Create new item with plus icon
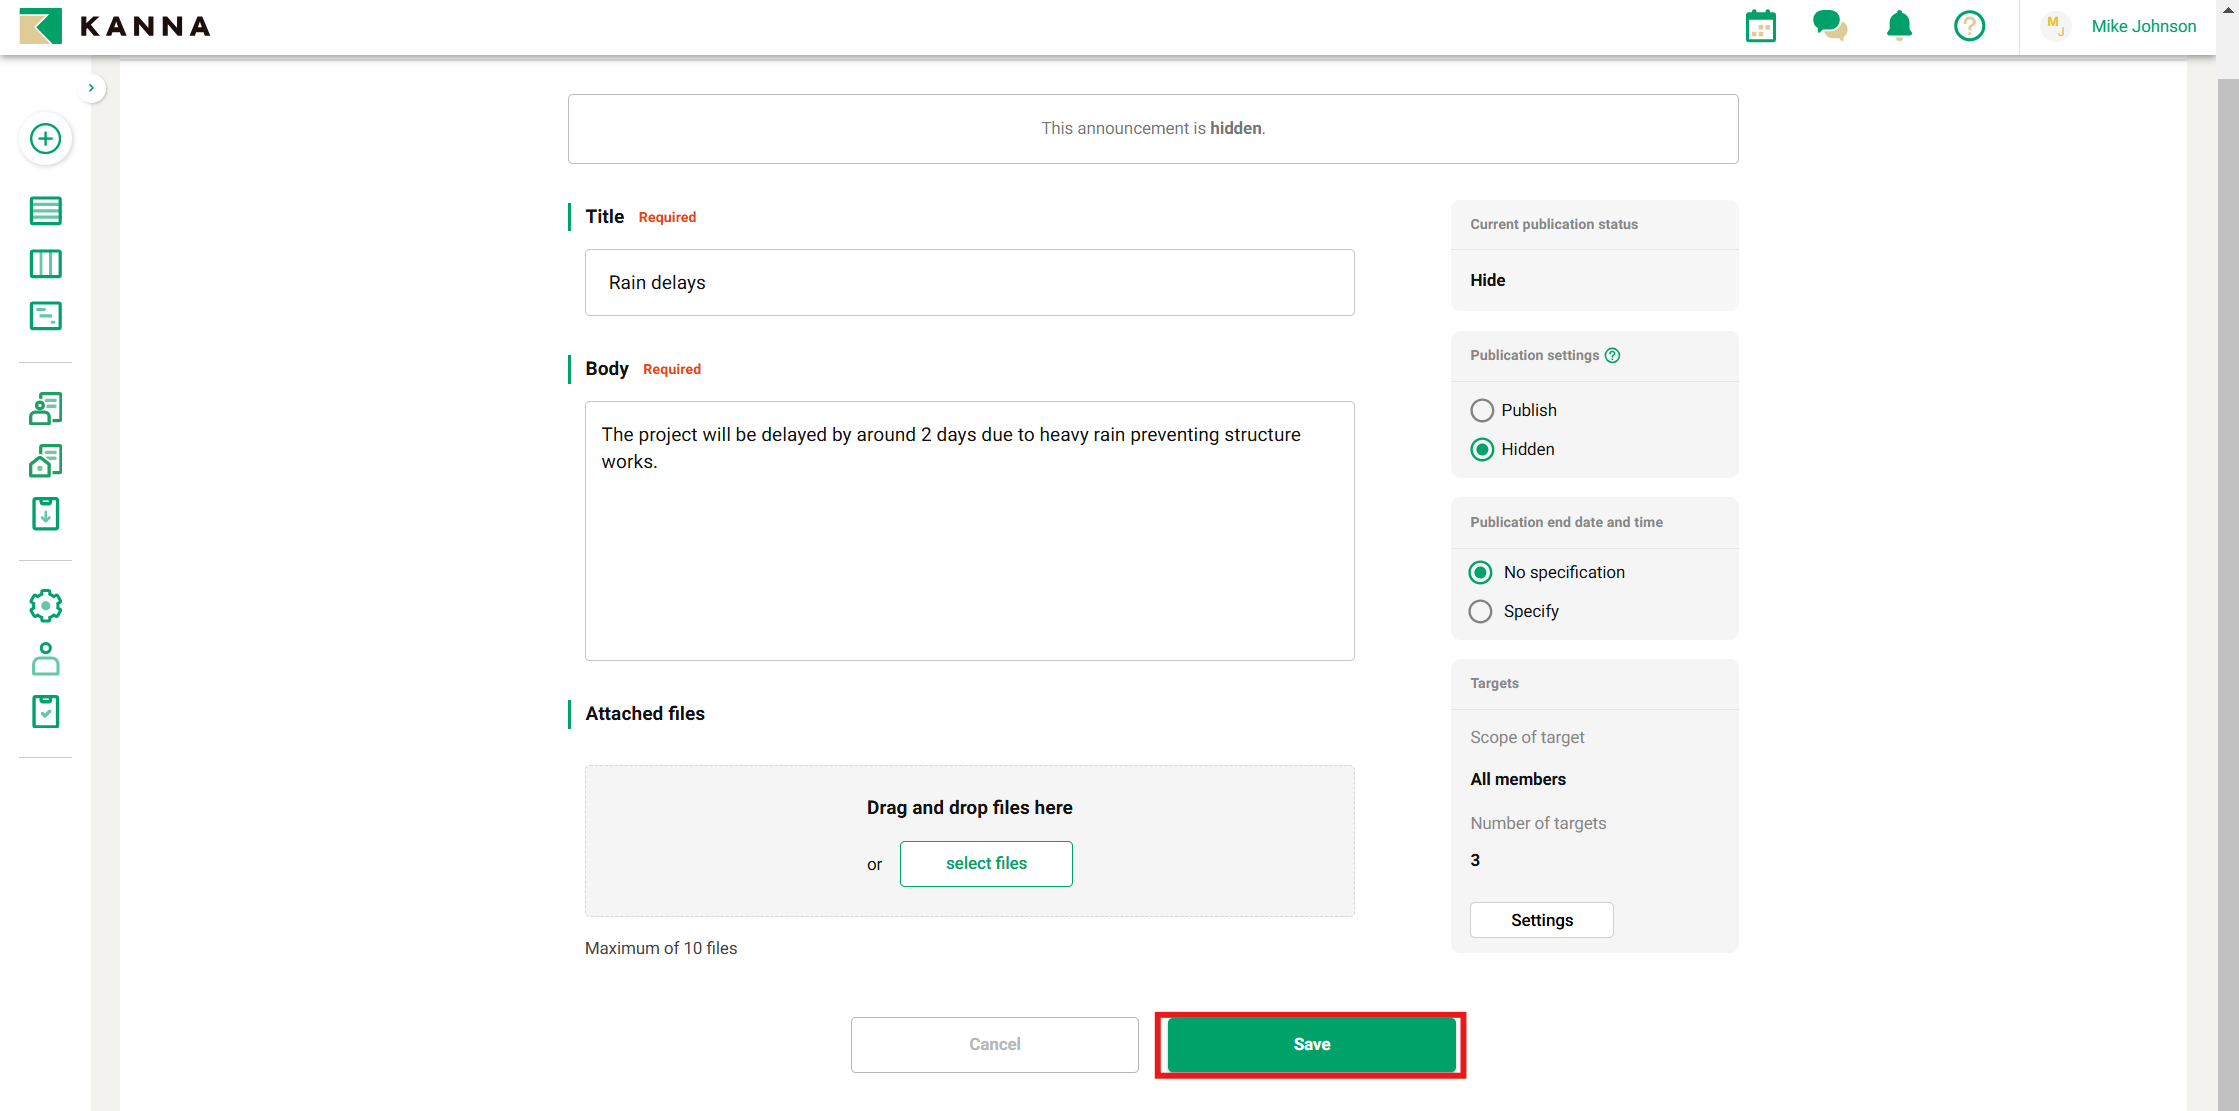Screen dimensions: 2239x1111 45,139
